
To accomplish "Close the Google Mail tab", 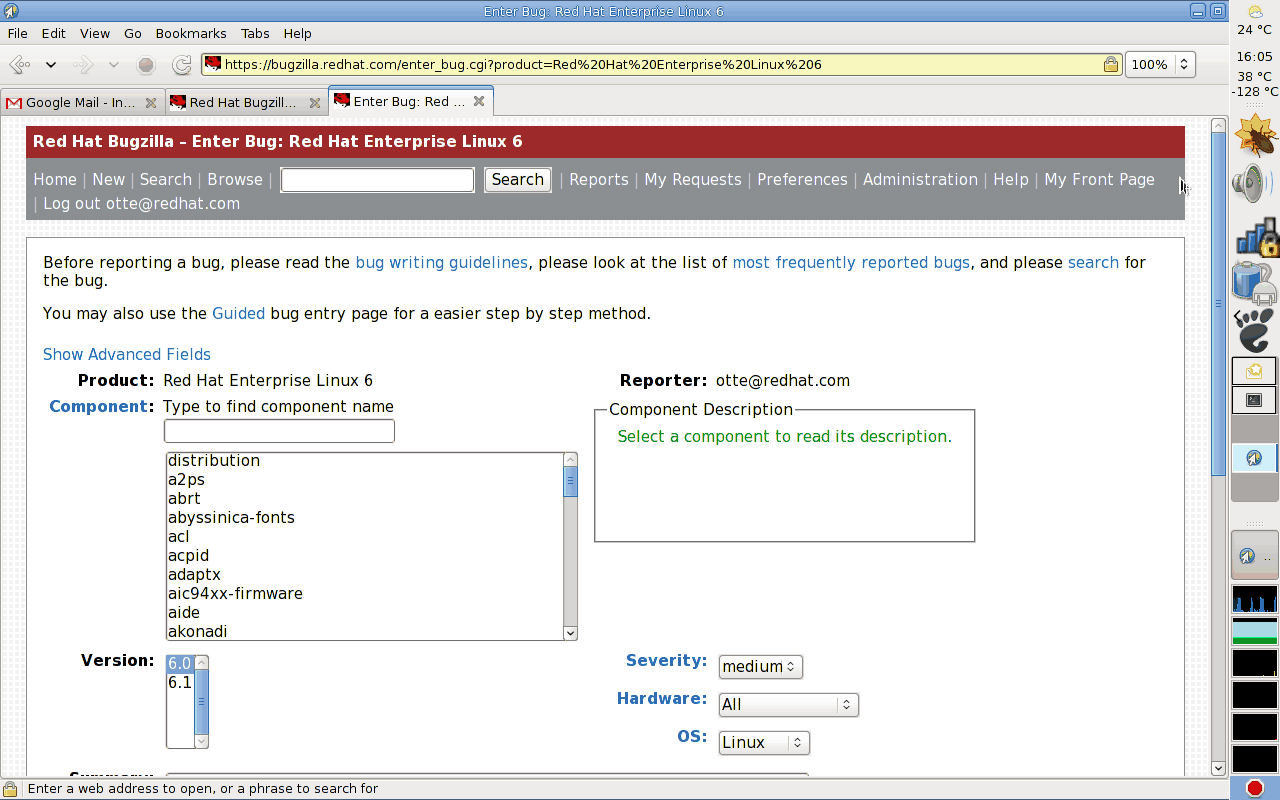I will (x=151, y=102).
